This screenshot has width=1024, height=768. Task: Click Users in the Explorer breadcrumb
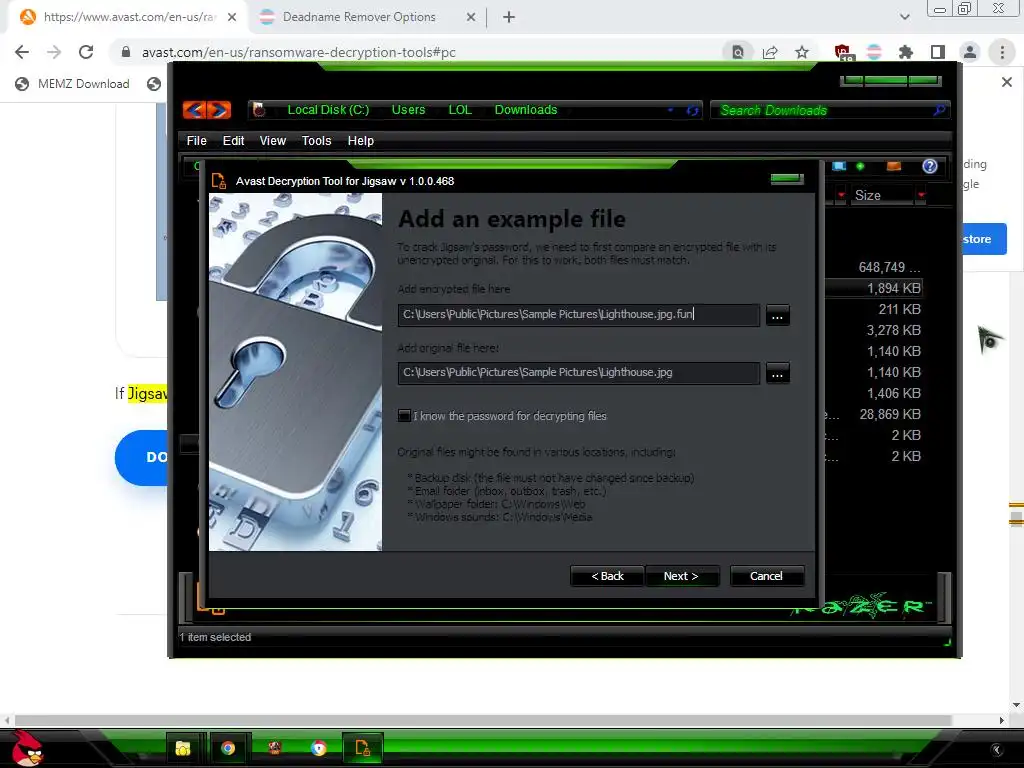tap(408, 110)
